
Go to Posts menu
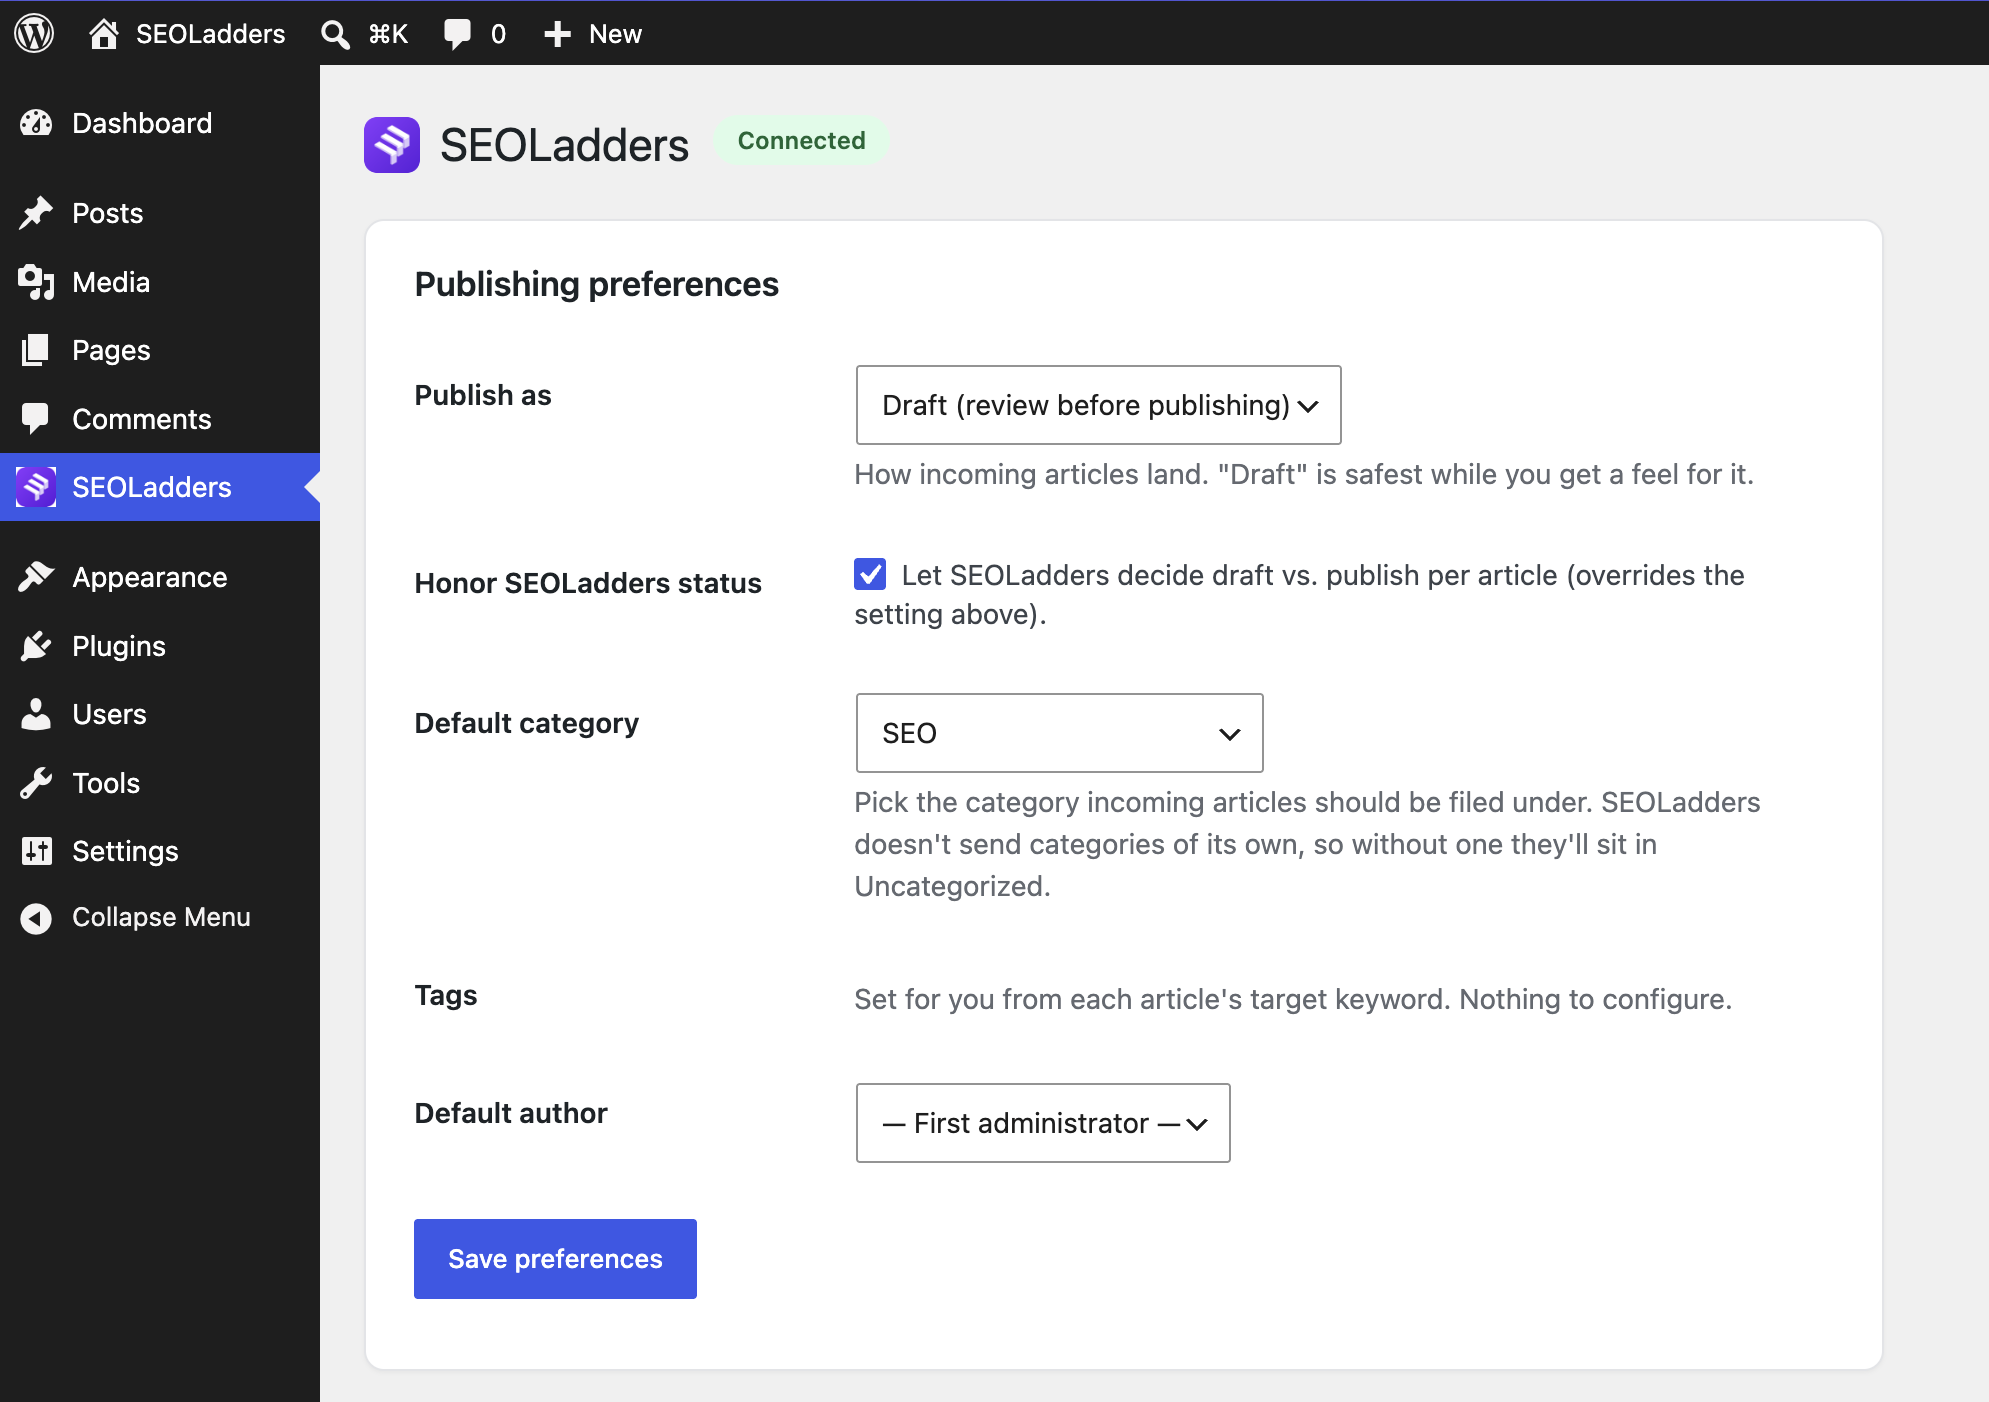coord(160,213)
